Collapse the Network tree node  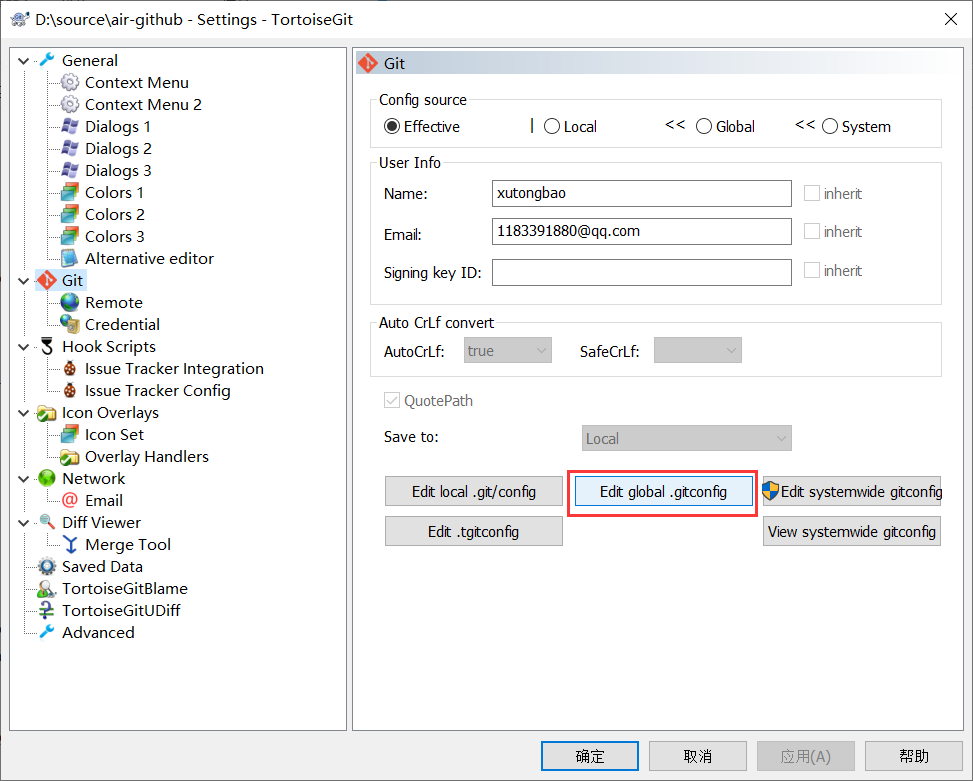coord(24,479)
